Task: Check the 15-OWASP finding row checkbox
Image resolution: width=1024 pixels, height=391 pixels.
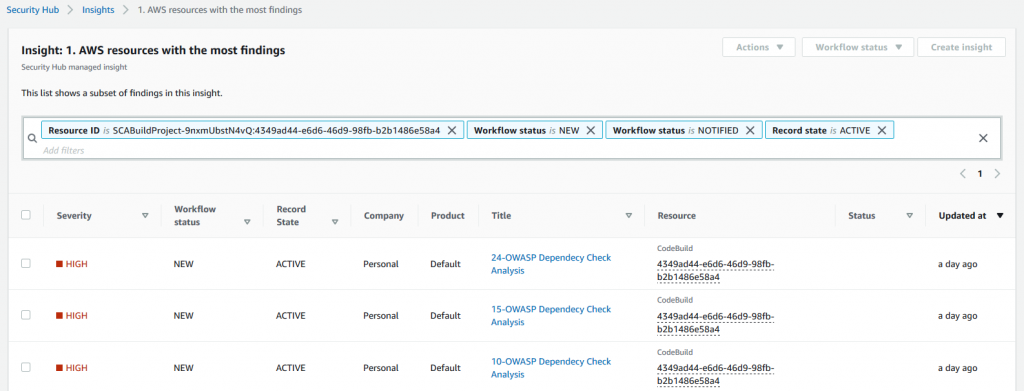Action: pyautogui.click(x=26, y=315)
